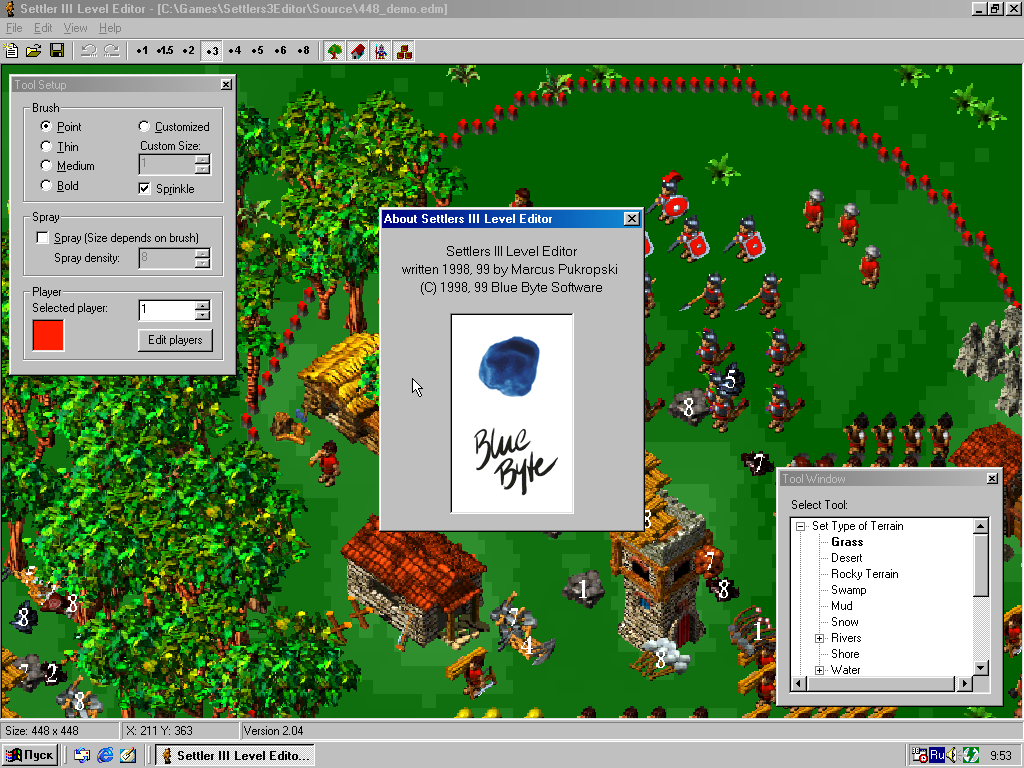Open the Edit menu
Screen dimensions: 1024x768
pyautogui.click(x=43, y=28)
